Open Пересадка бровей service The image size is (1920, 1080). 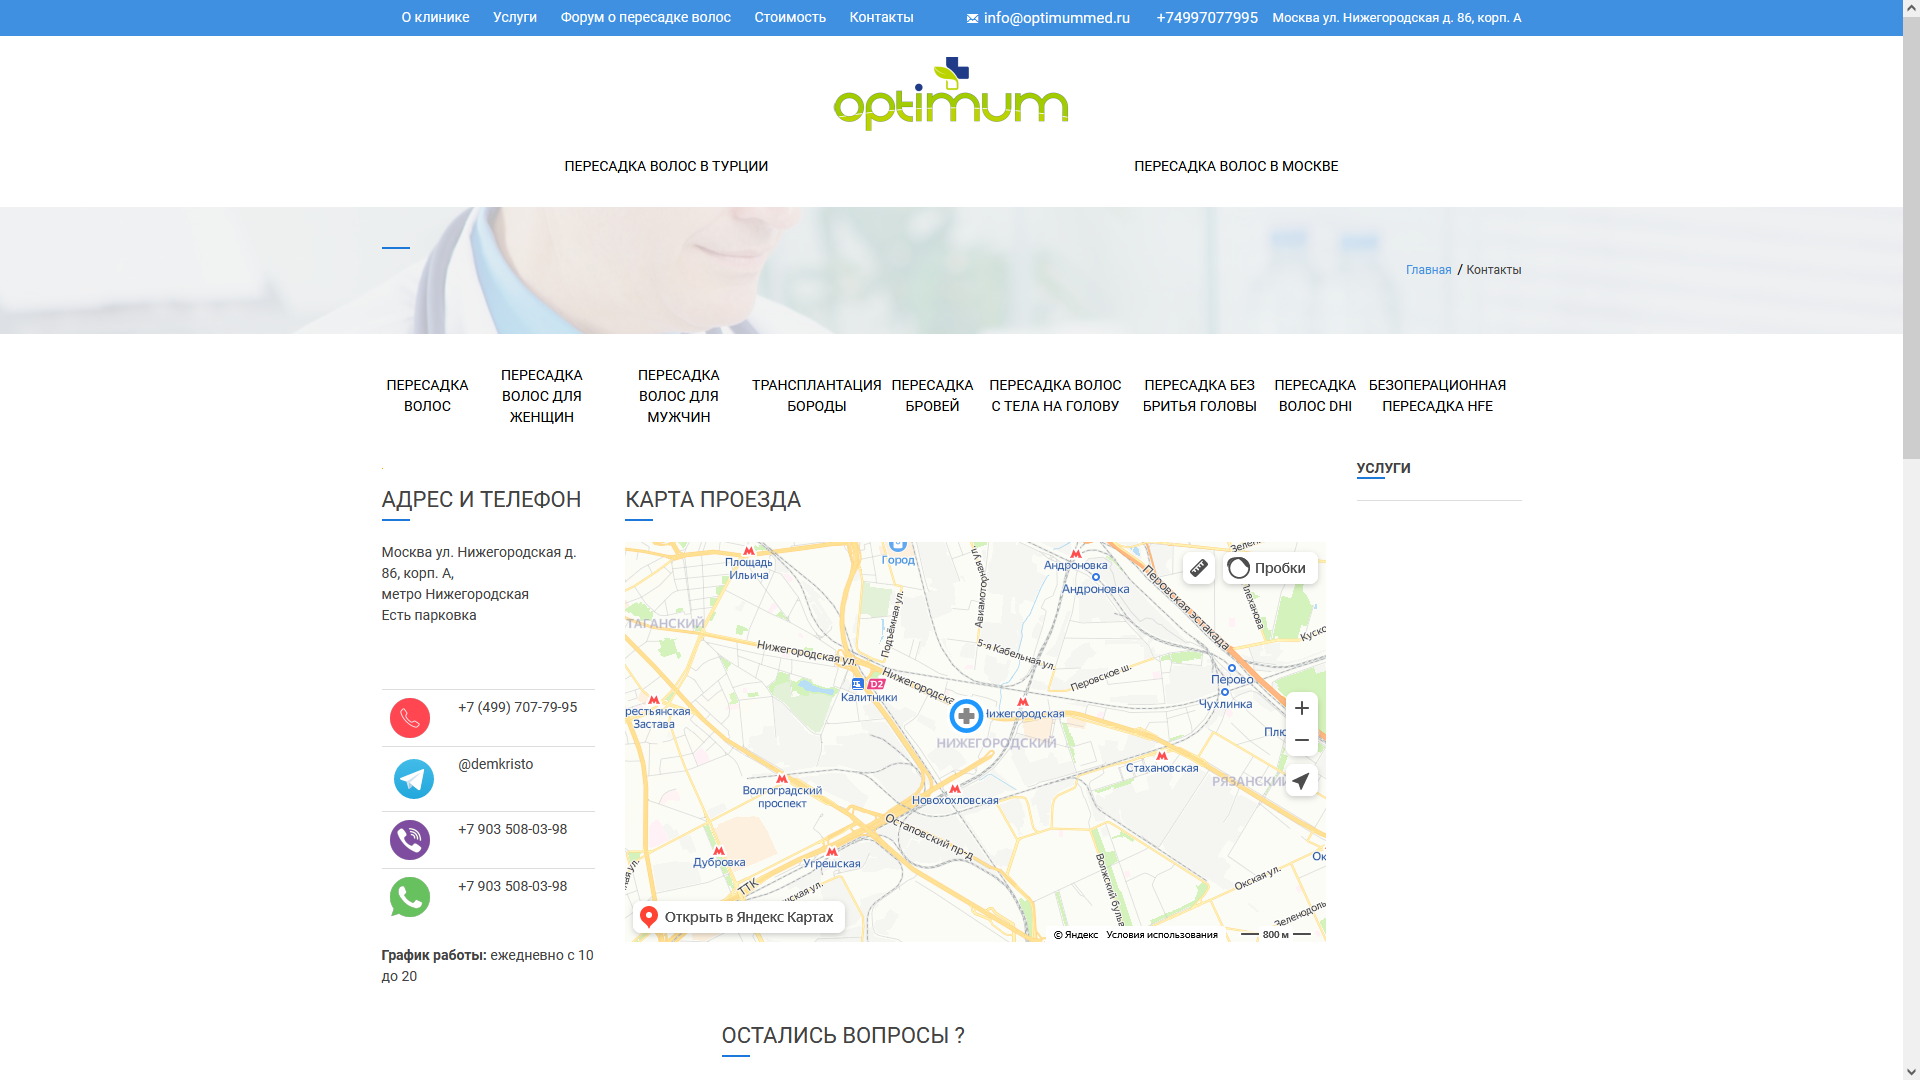pos(932,396)
